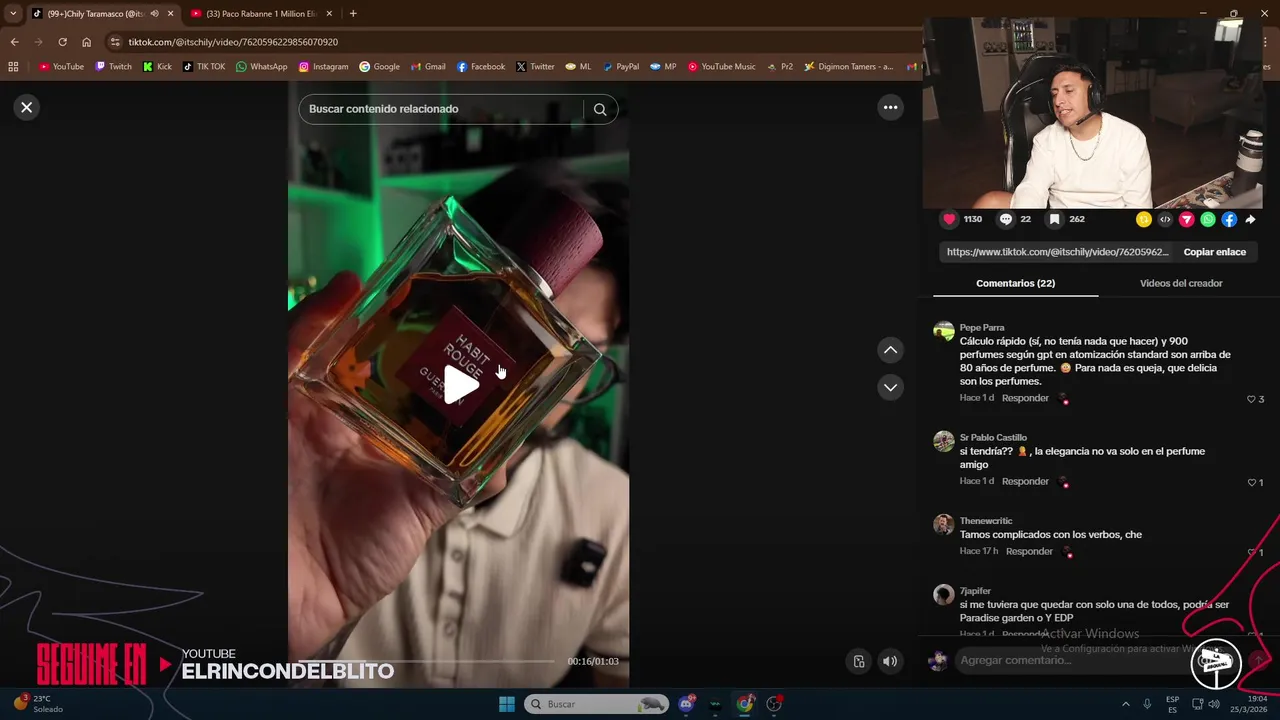Reload the current page
Viewport: 1280px width, 720px height.
62,42
